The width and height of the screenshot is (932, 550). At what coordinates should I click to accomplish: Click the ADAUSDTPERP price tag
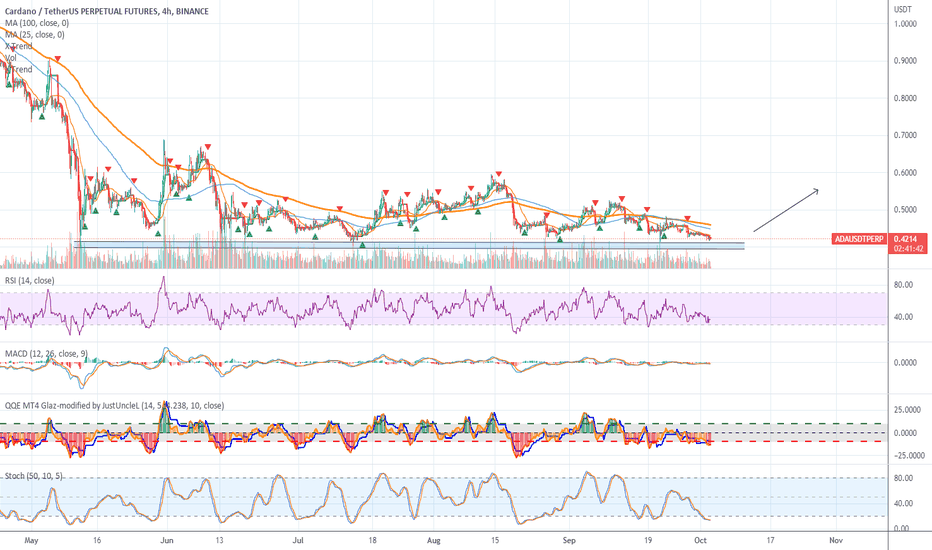859,239
